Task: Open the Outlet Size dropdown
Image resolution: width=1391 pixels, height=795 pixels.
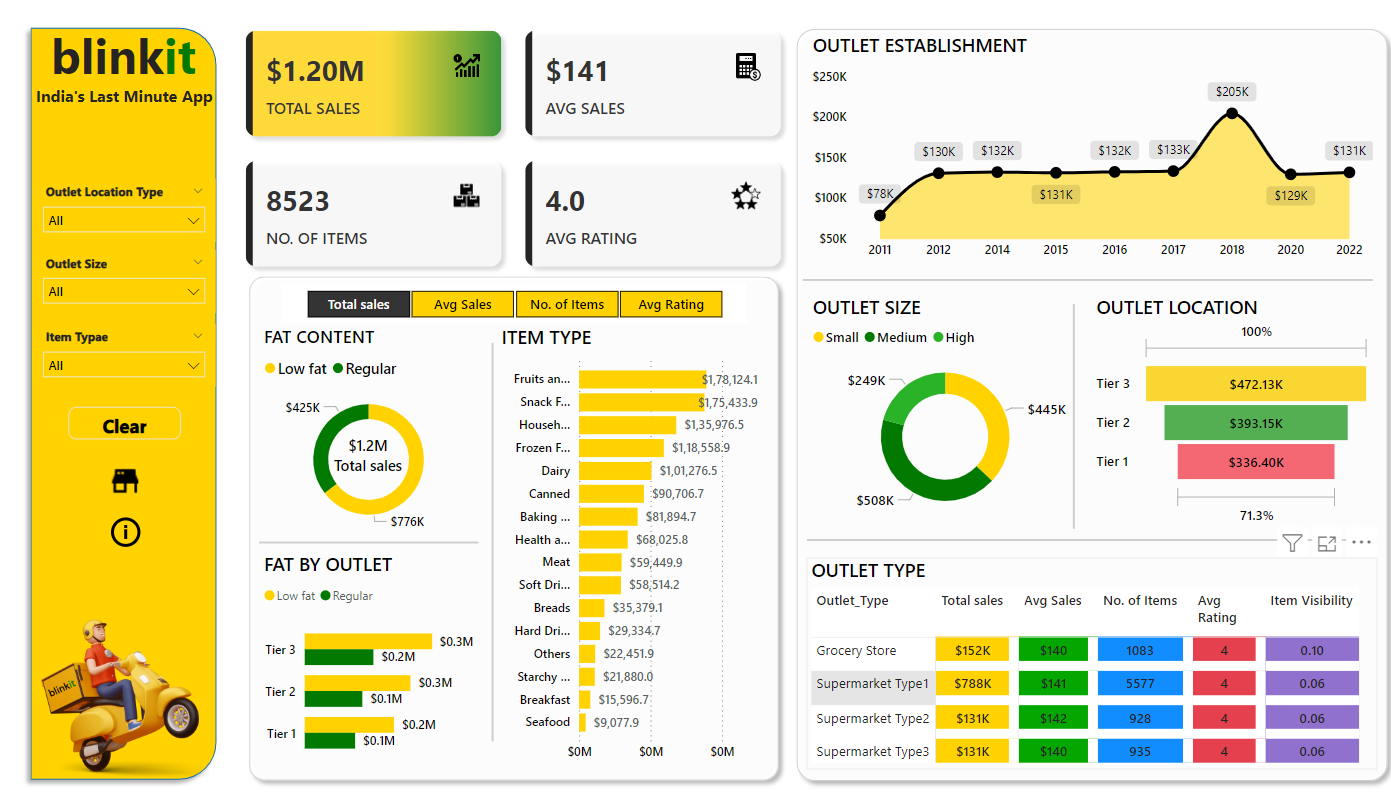Action: tap(124, 292)
